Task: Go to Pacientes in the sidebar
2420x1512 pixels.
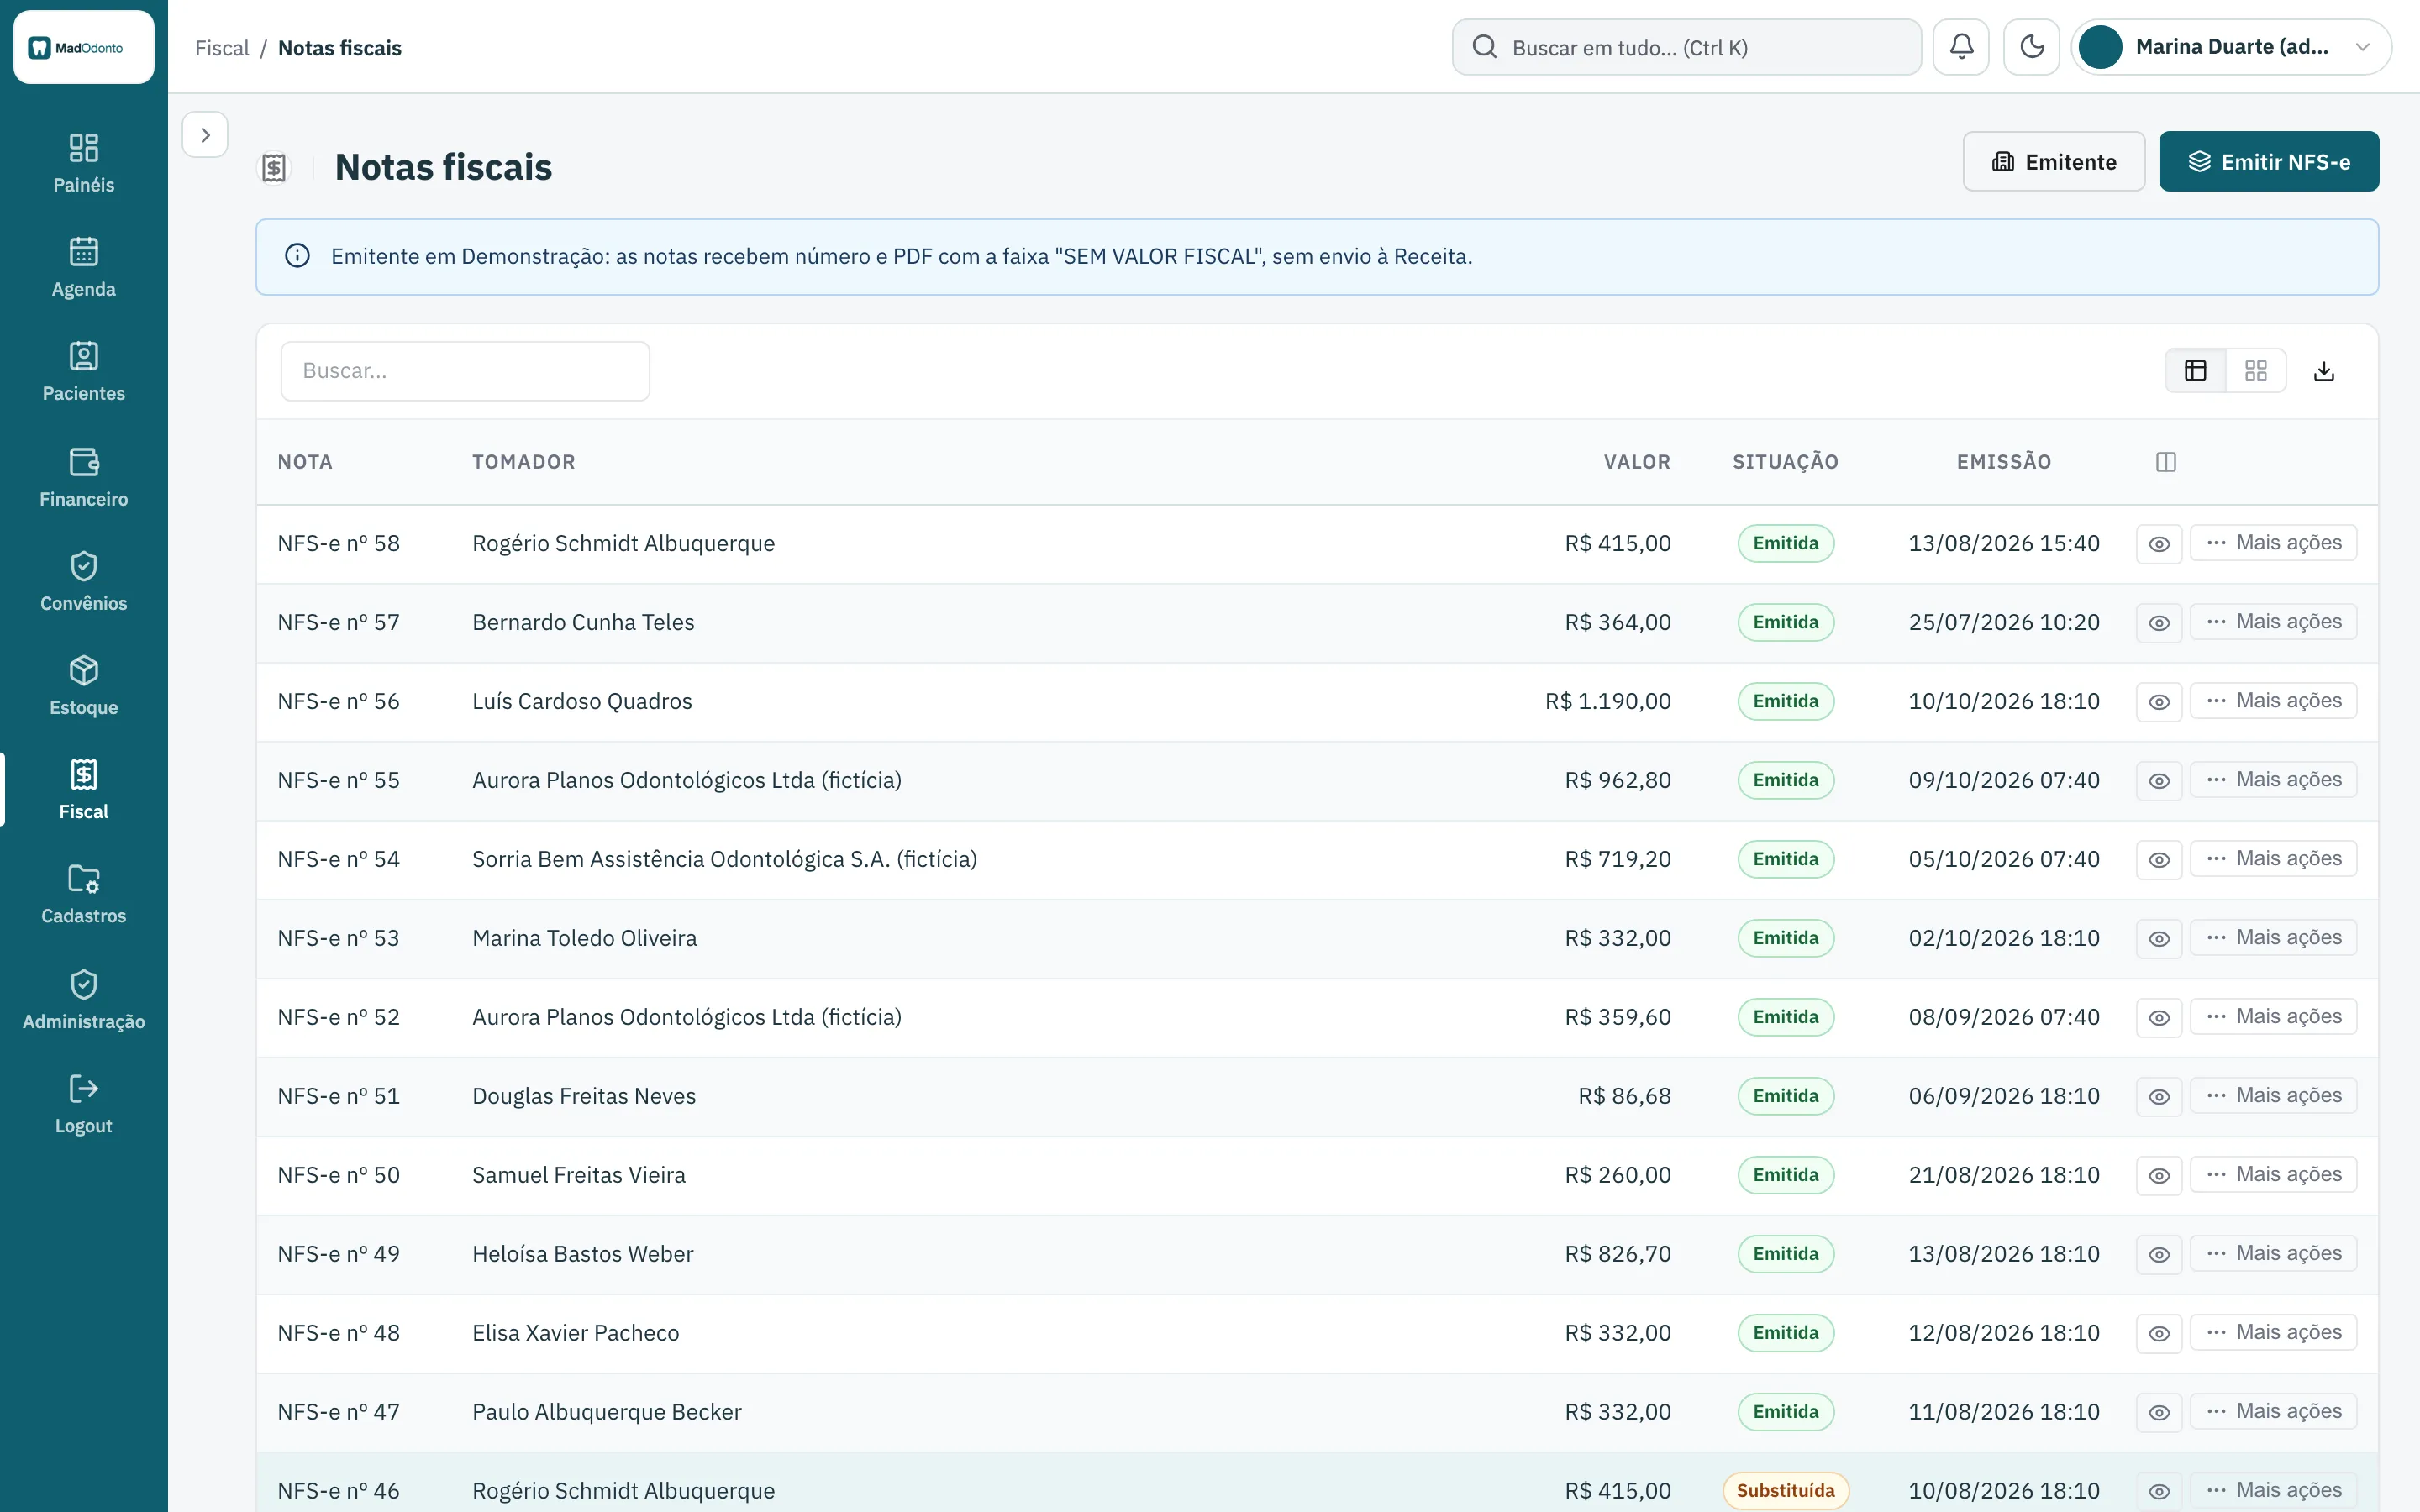Action: (x=84, y=372)
